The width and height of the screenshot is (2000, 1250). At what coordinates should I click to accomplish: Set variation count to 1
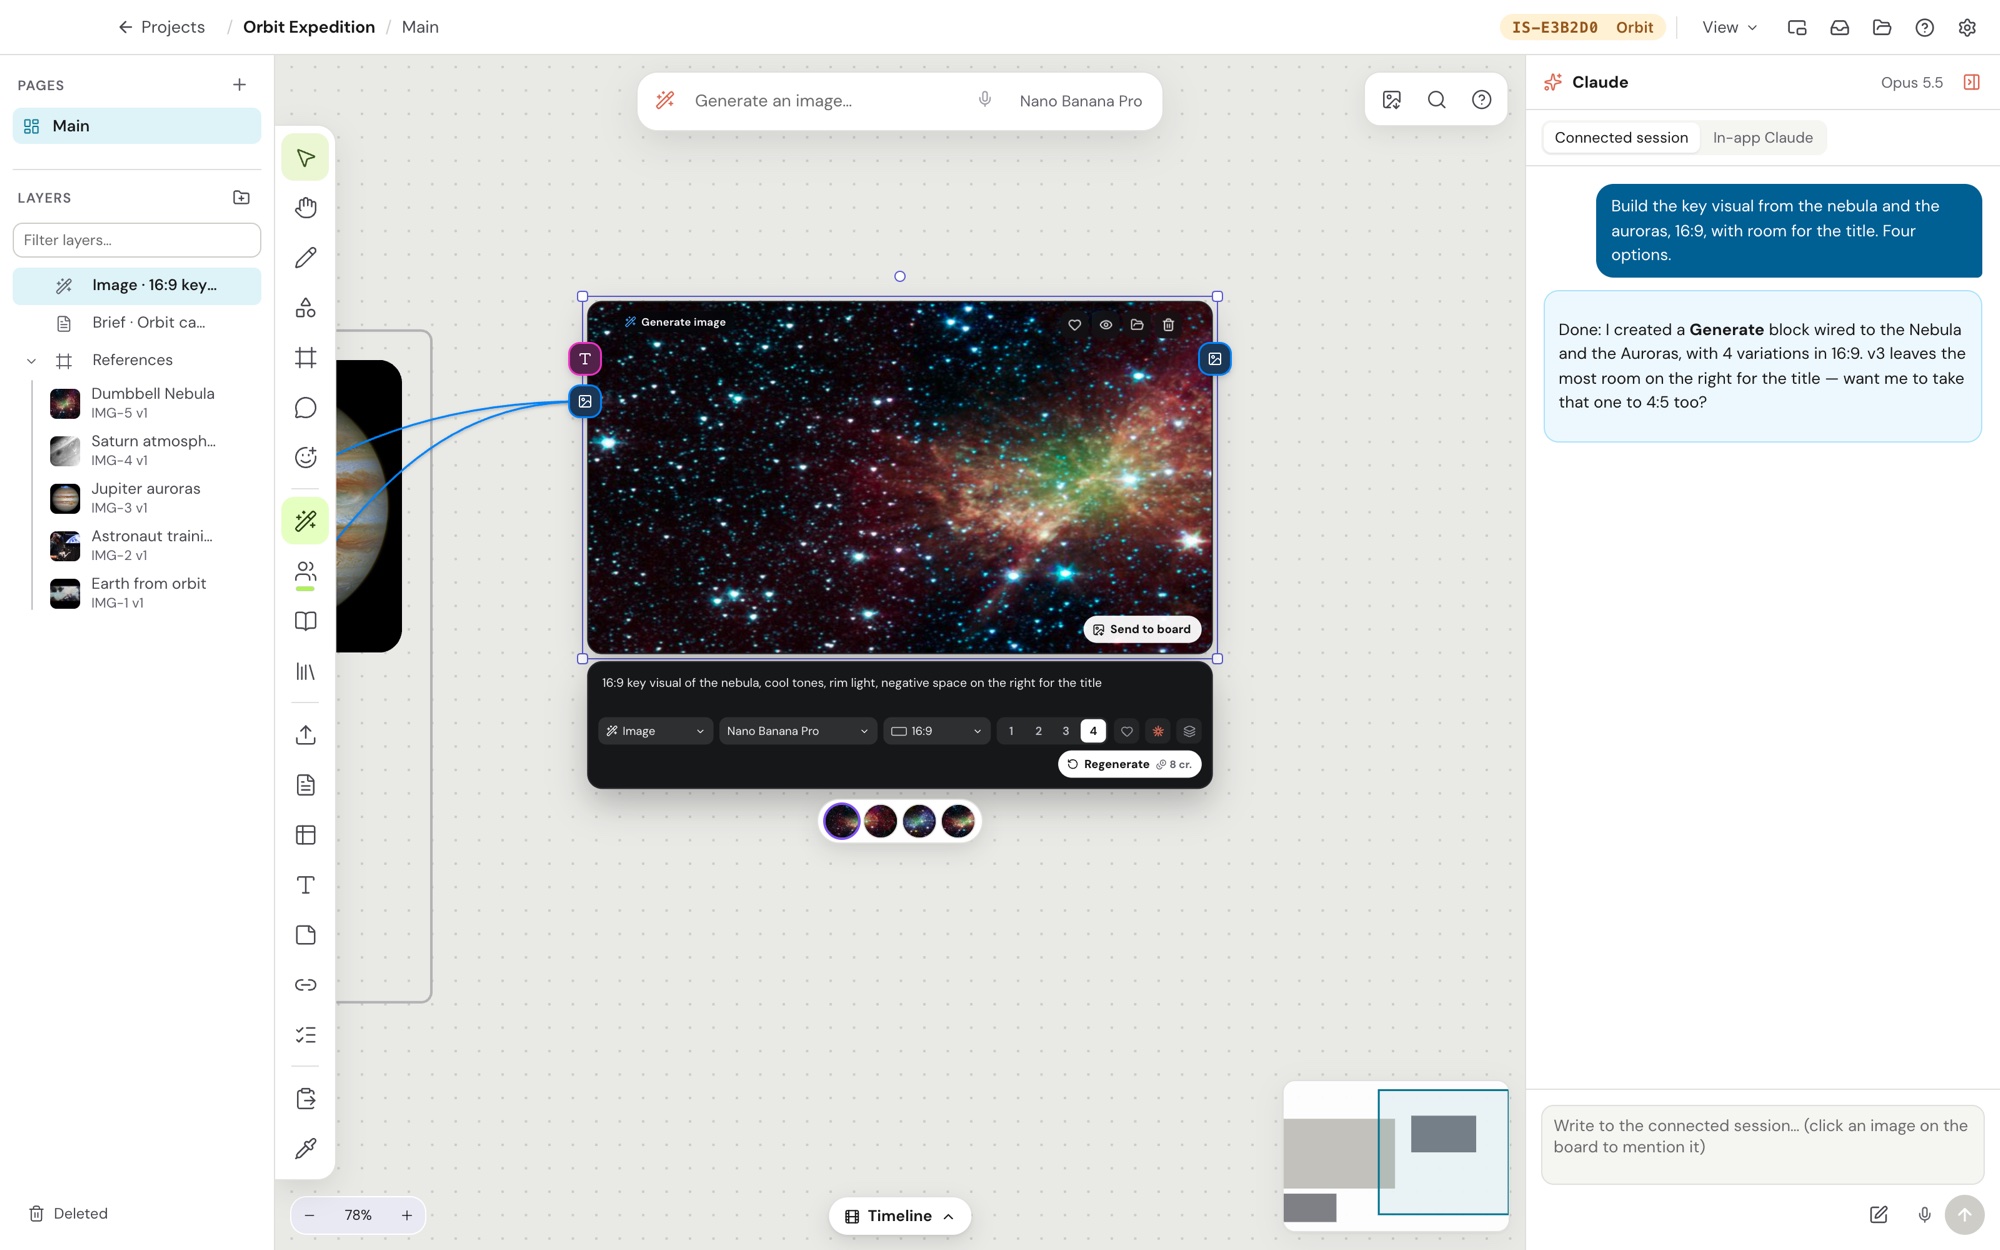[x=1011, y=731]
